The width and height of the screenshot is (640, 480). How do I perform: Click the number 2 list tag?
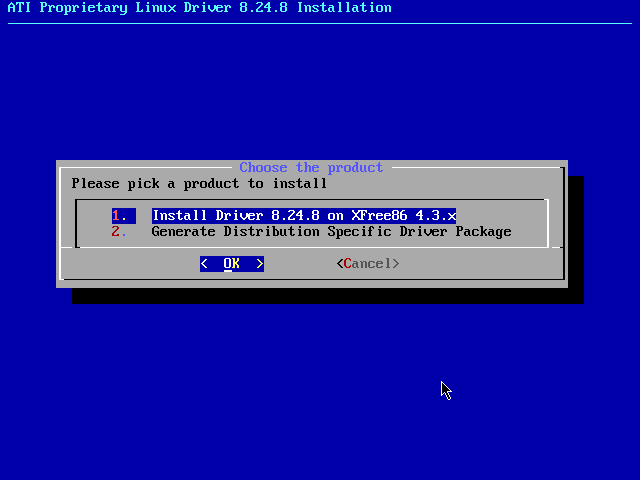point(120,232)
